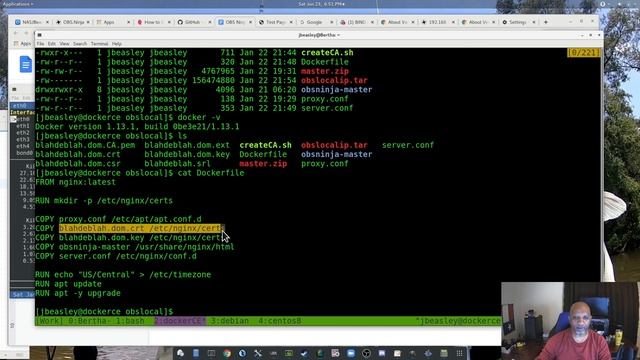
Task: Click the COPY proxy.conf /etc/apt/apt.conf.d line
Action: [118, 219]
